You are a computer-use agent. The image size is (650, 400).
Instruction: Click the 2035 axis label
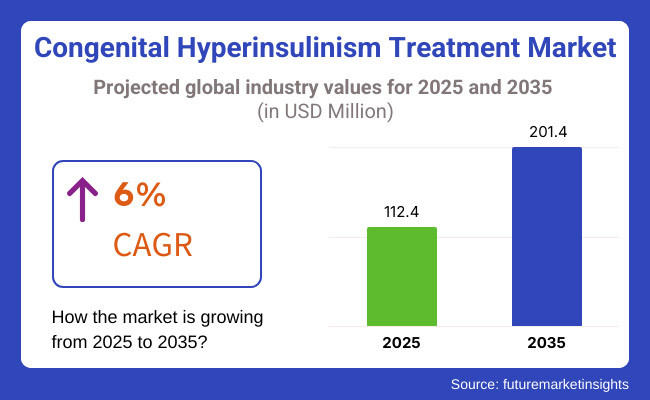[x=546, y=343]
